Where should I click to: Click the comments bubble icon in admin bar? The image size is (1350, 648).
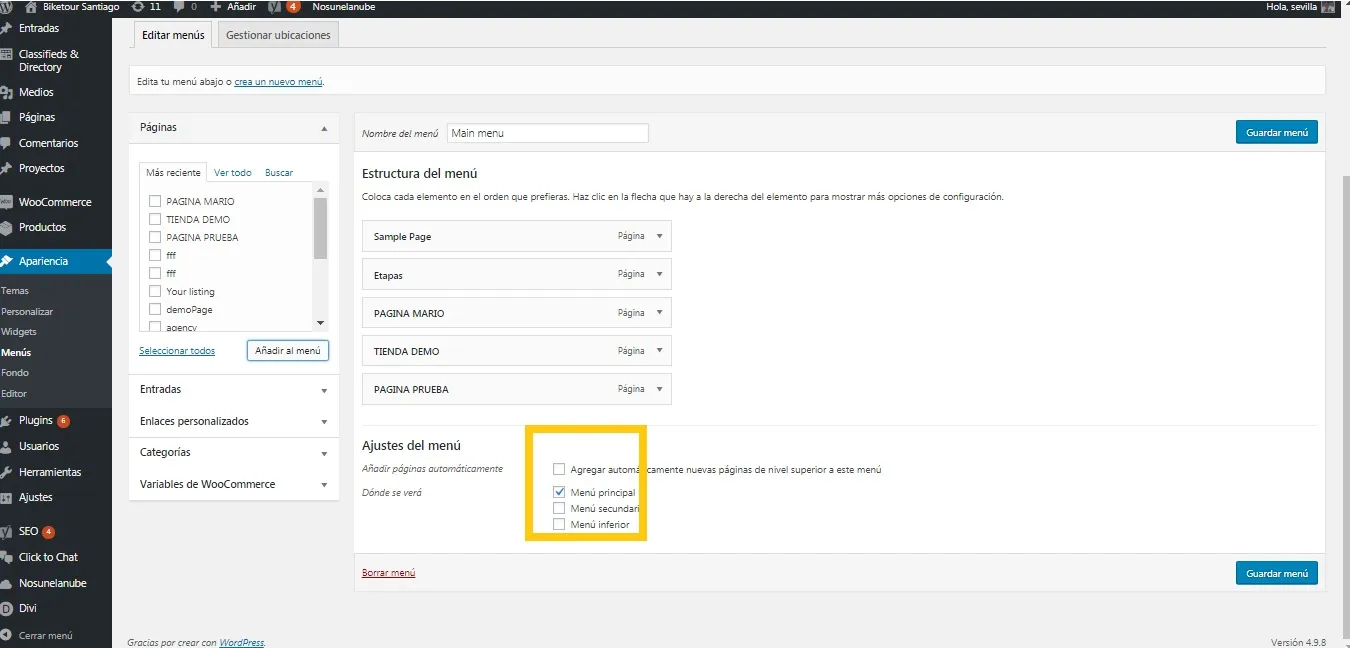(180, 7)
